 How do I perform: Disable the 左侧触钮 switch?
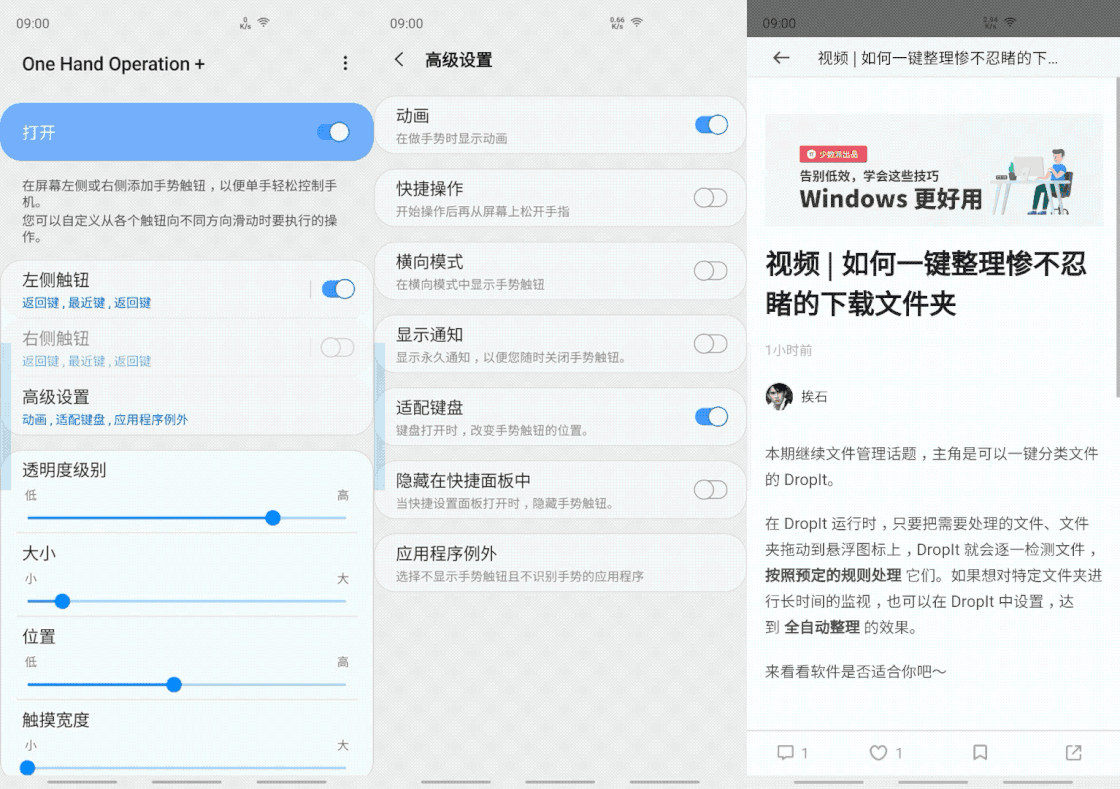click(x=337, y=289)
